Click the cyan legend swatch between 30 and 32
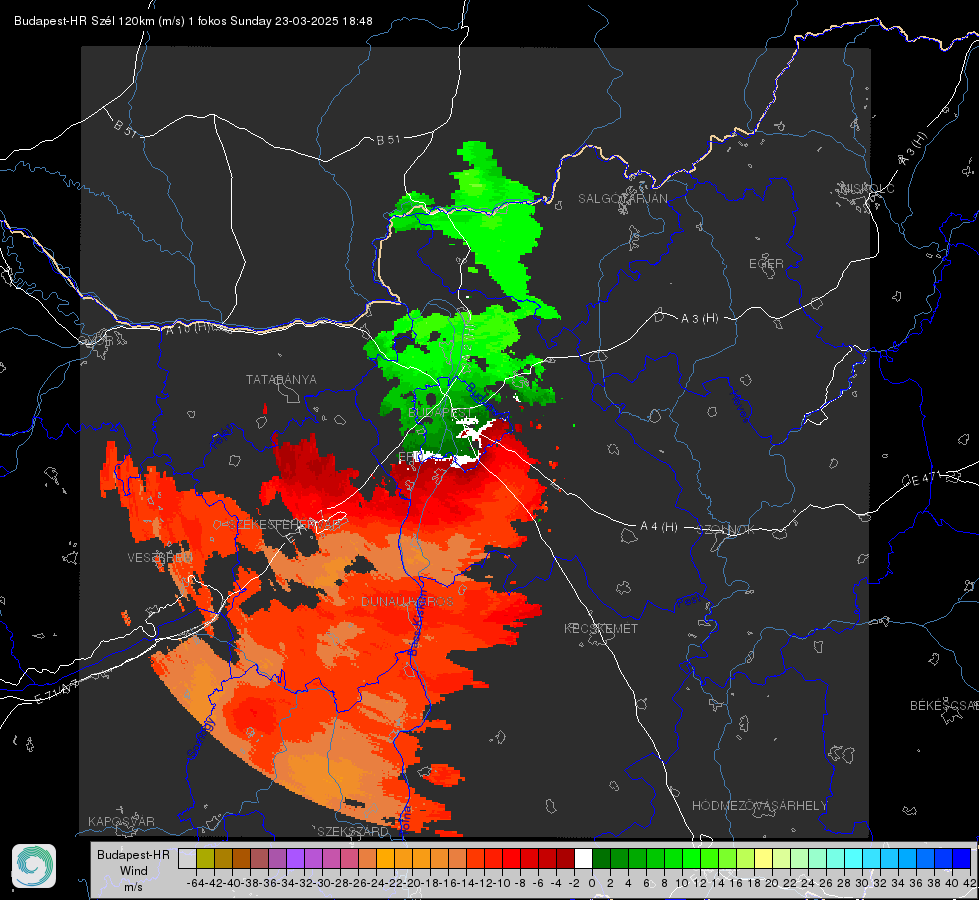The height and width of the screenshot is (900, 979). coord(872,858)
